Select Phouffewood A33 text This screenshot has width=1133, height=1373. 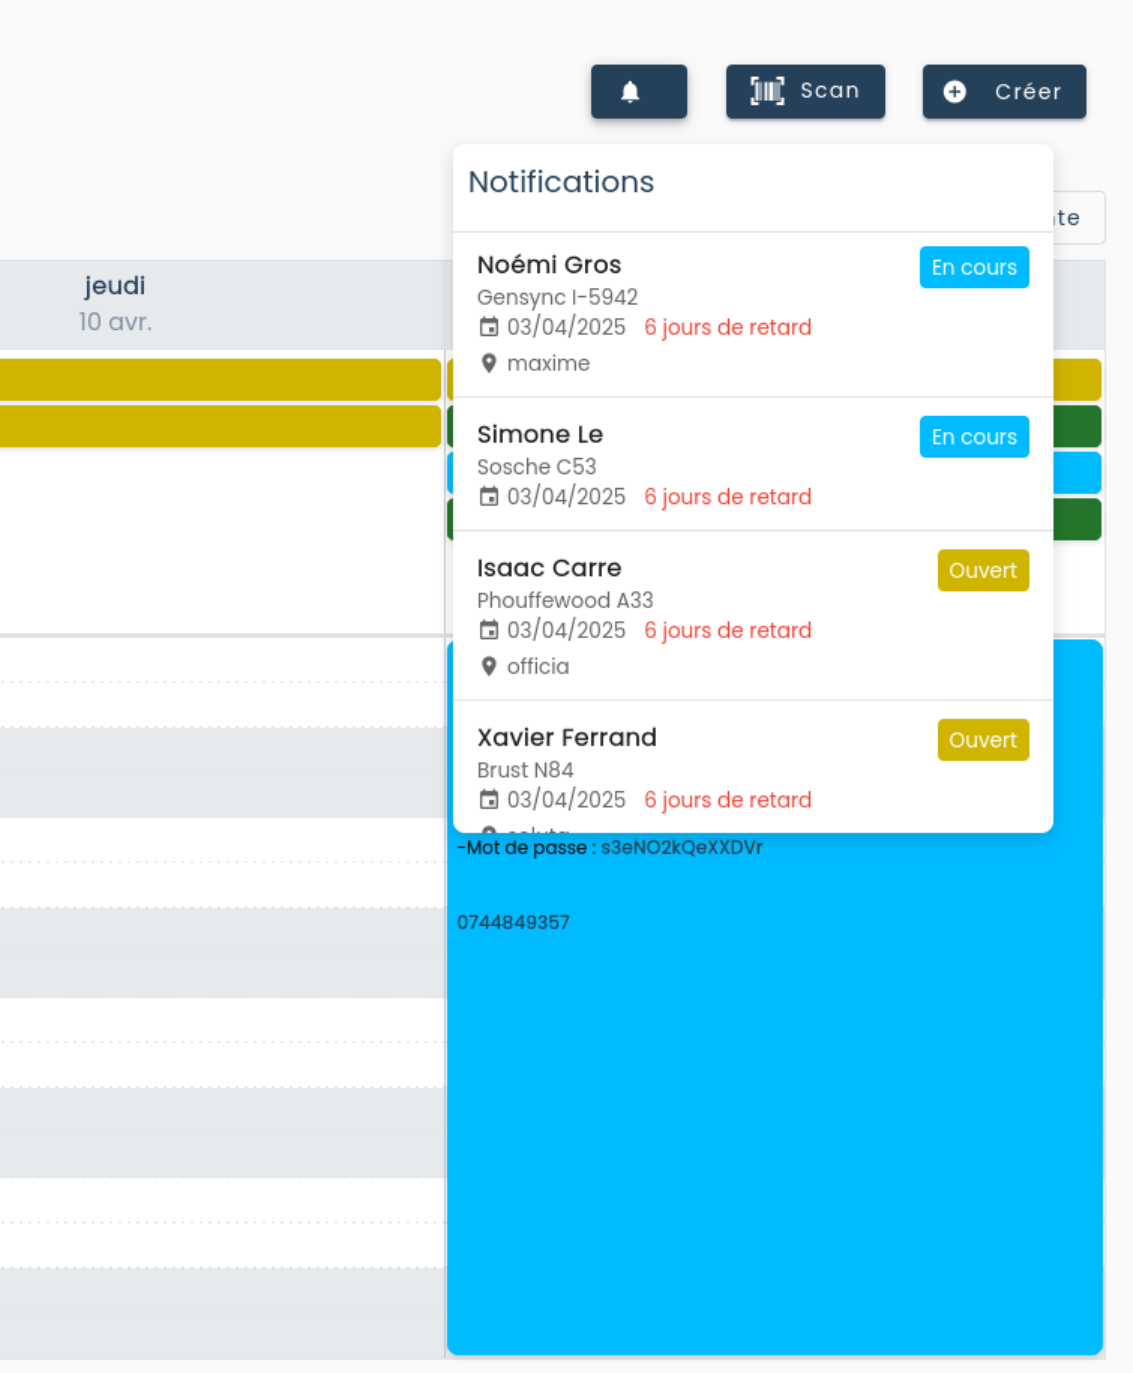tap(565, 600)
